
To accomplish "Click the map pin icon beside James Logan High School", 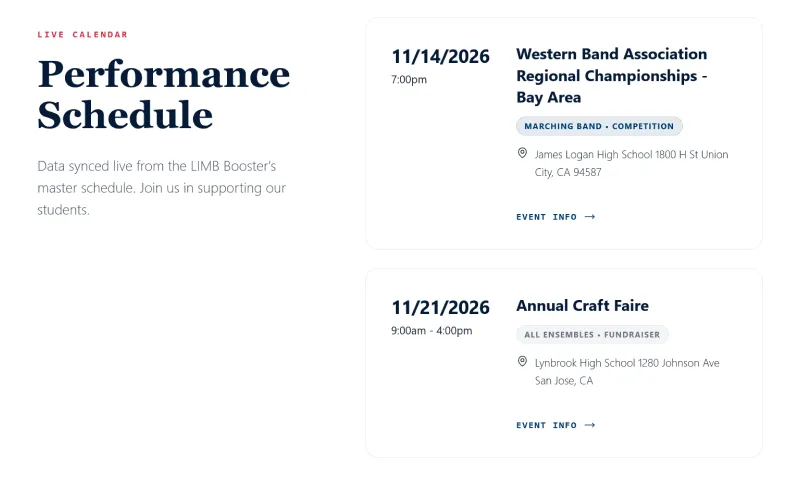I will coord(522,153).
